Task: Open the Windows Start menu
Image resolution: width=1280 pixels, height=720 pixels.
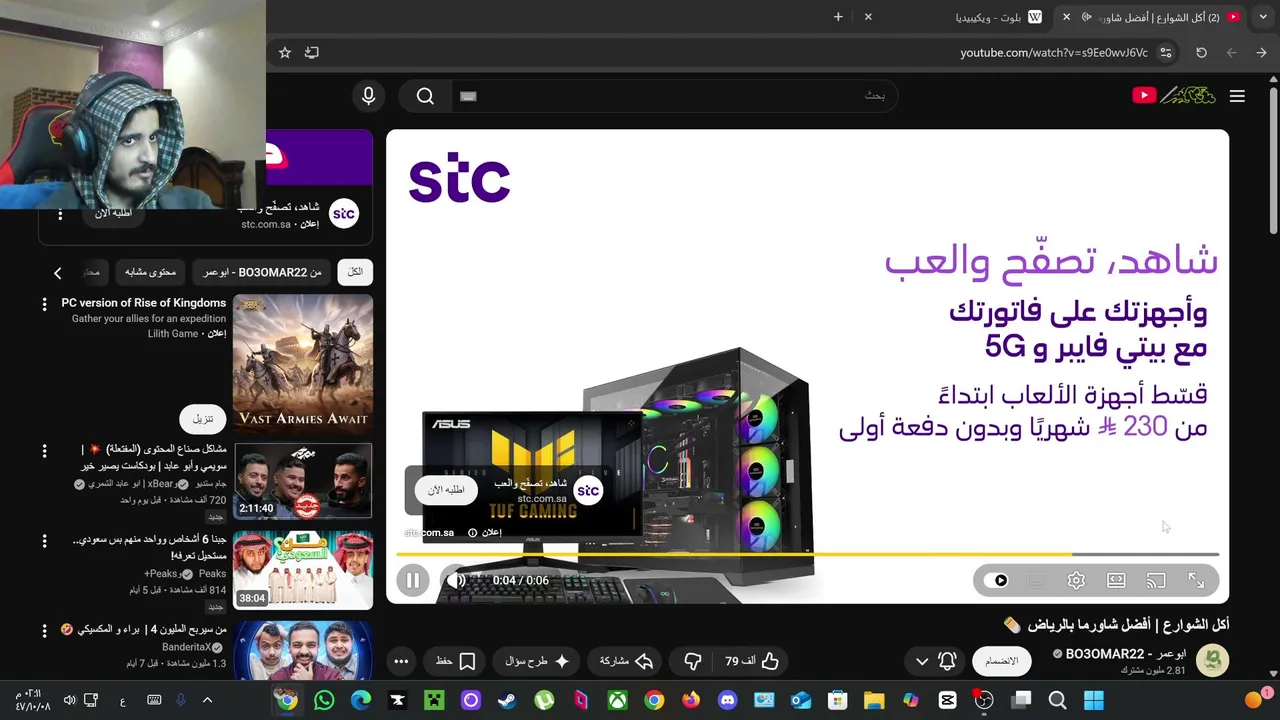Action: pos(1094,700)
